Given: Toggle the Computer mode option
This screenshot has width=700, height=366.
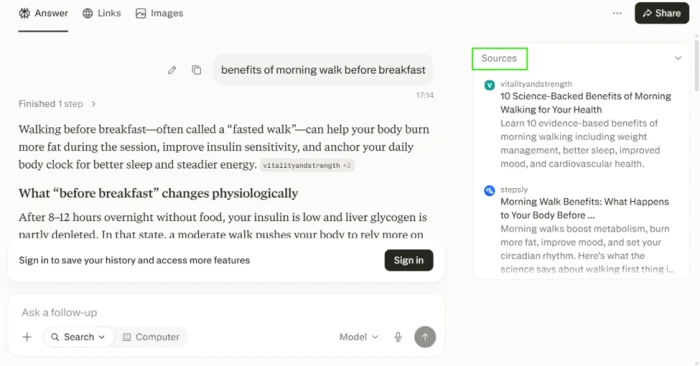Looking at the screenshot, I should pos(151,337).
